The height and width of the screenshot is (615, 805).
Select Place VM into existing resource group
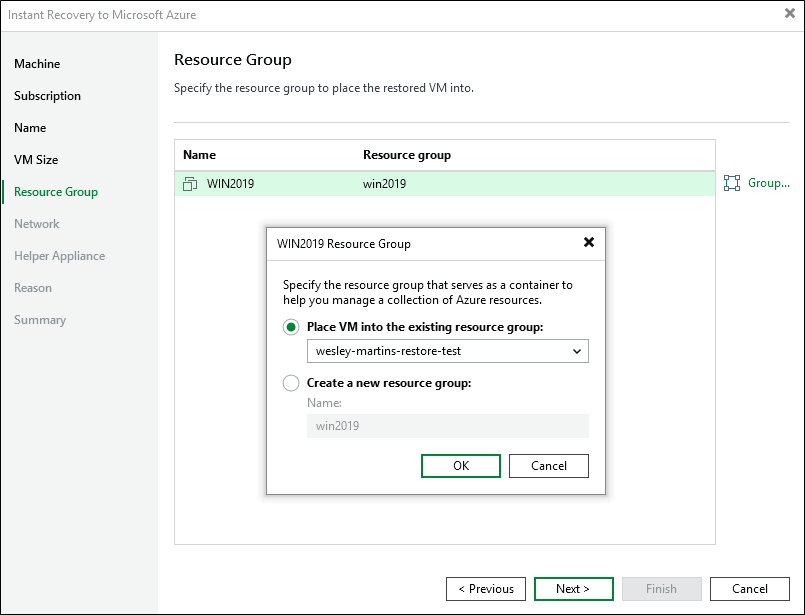pyautogui.click(x=292, y=327)
